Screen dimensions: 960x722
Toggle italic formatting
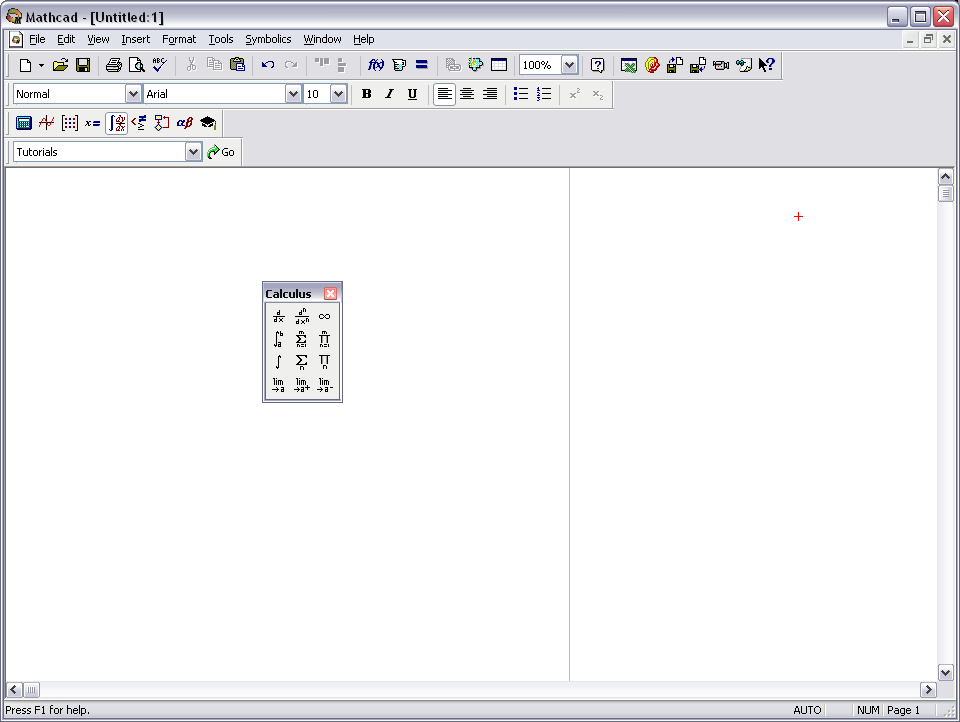tap(389, 94)
